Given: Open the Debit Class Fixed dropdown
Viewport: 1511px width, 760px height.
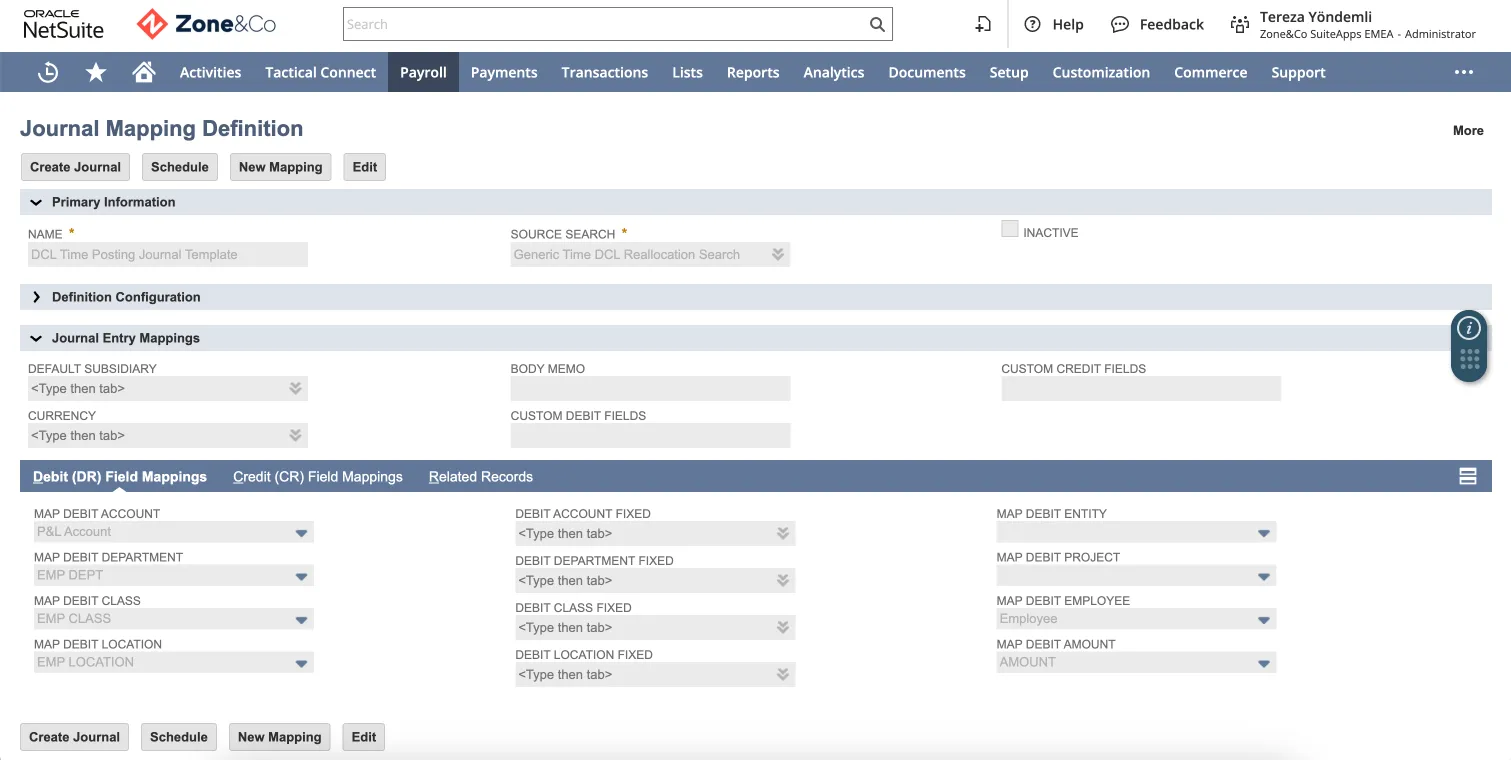Looking at the screenshot, I should pos(783,628).
